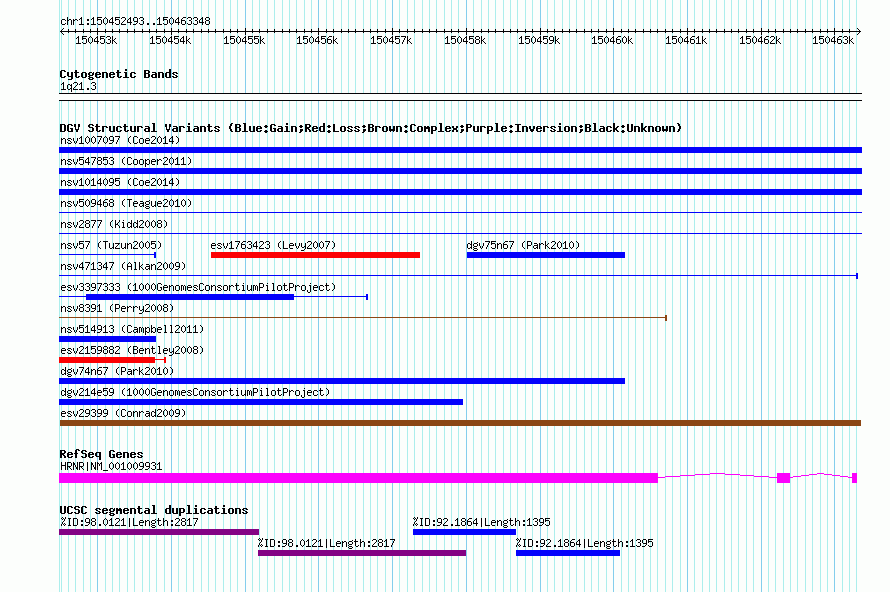Click the 150456k ruler tick label
Viewport: 890px width, 592px height.
[x=317, y=40]
